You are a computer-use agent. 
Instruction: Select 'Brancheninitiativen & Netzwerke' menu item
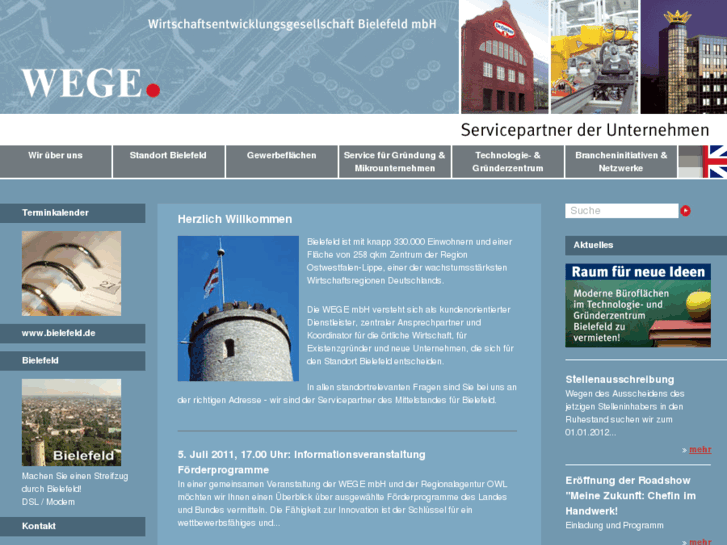pos(621,161)
